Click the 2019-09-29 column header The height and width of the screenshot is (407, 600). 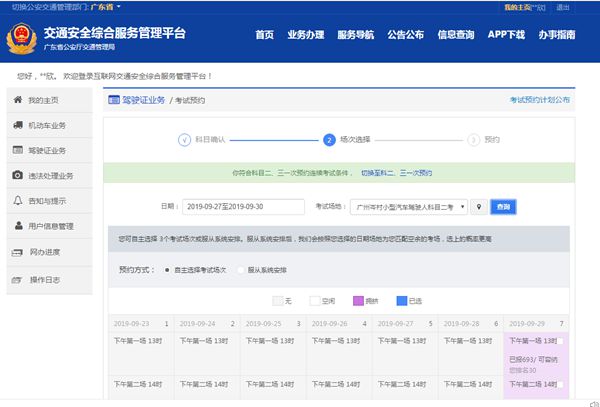(536, 324)
